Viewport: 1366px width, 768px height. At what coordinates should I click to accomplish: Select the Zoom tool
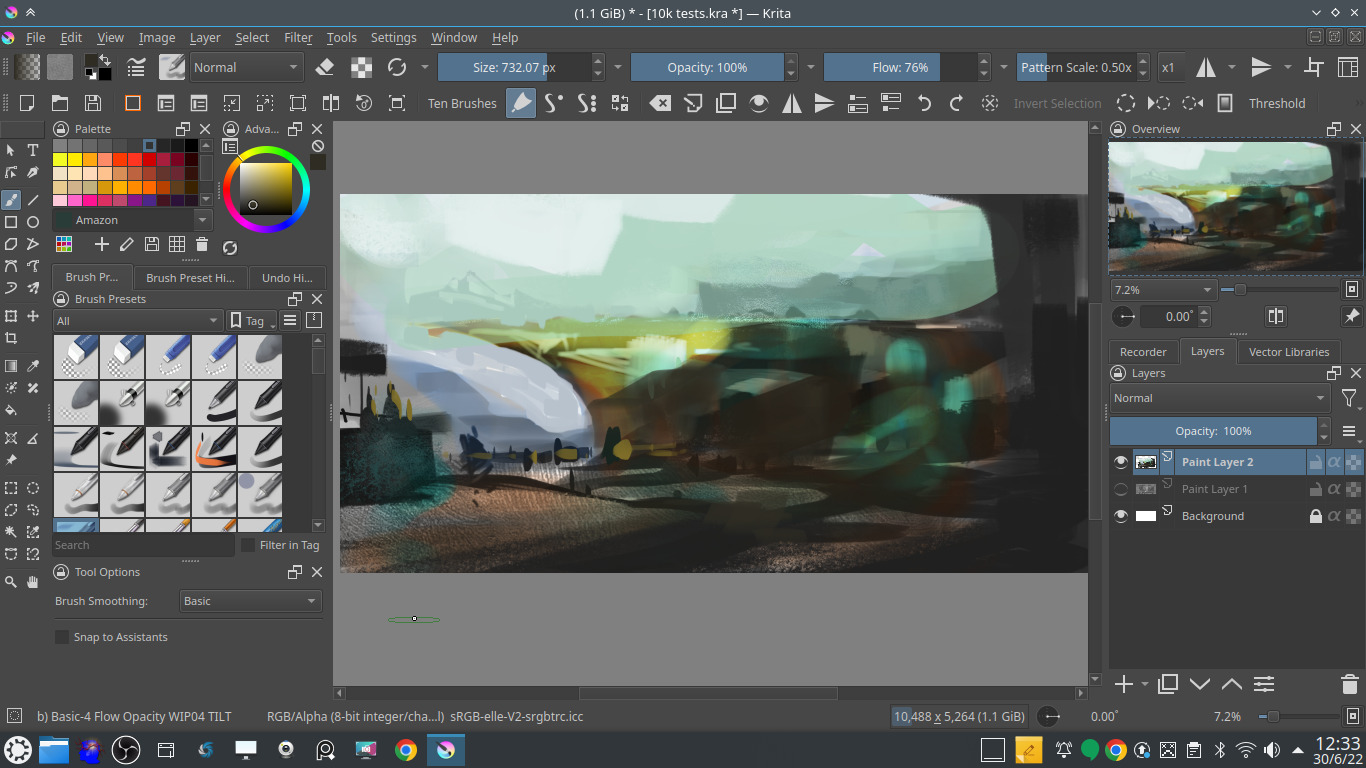(11, 581)
